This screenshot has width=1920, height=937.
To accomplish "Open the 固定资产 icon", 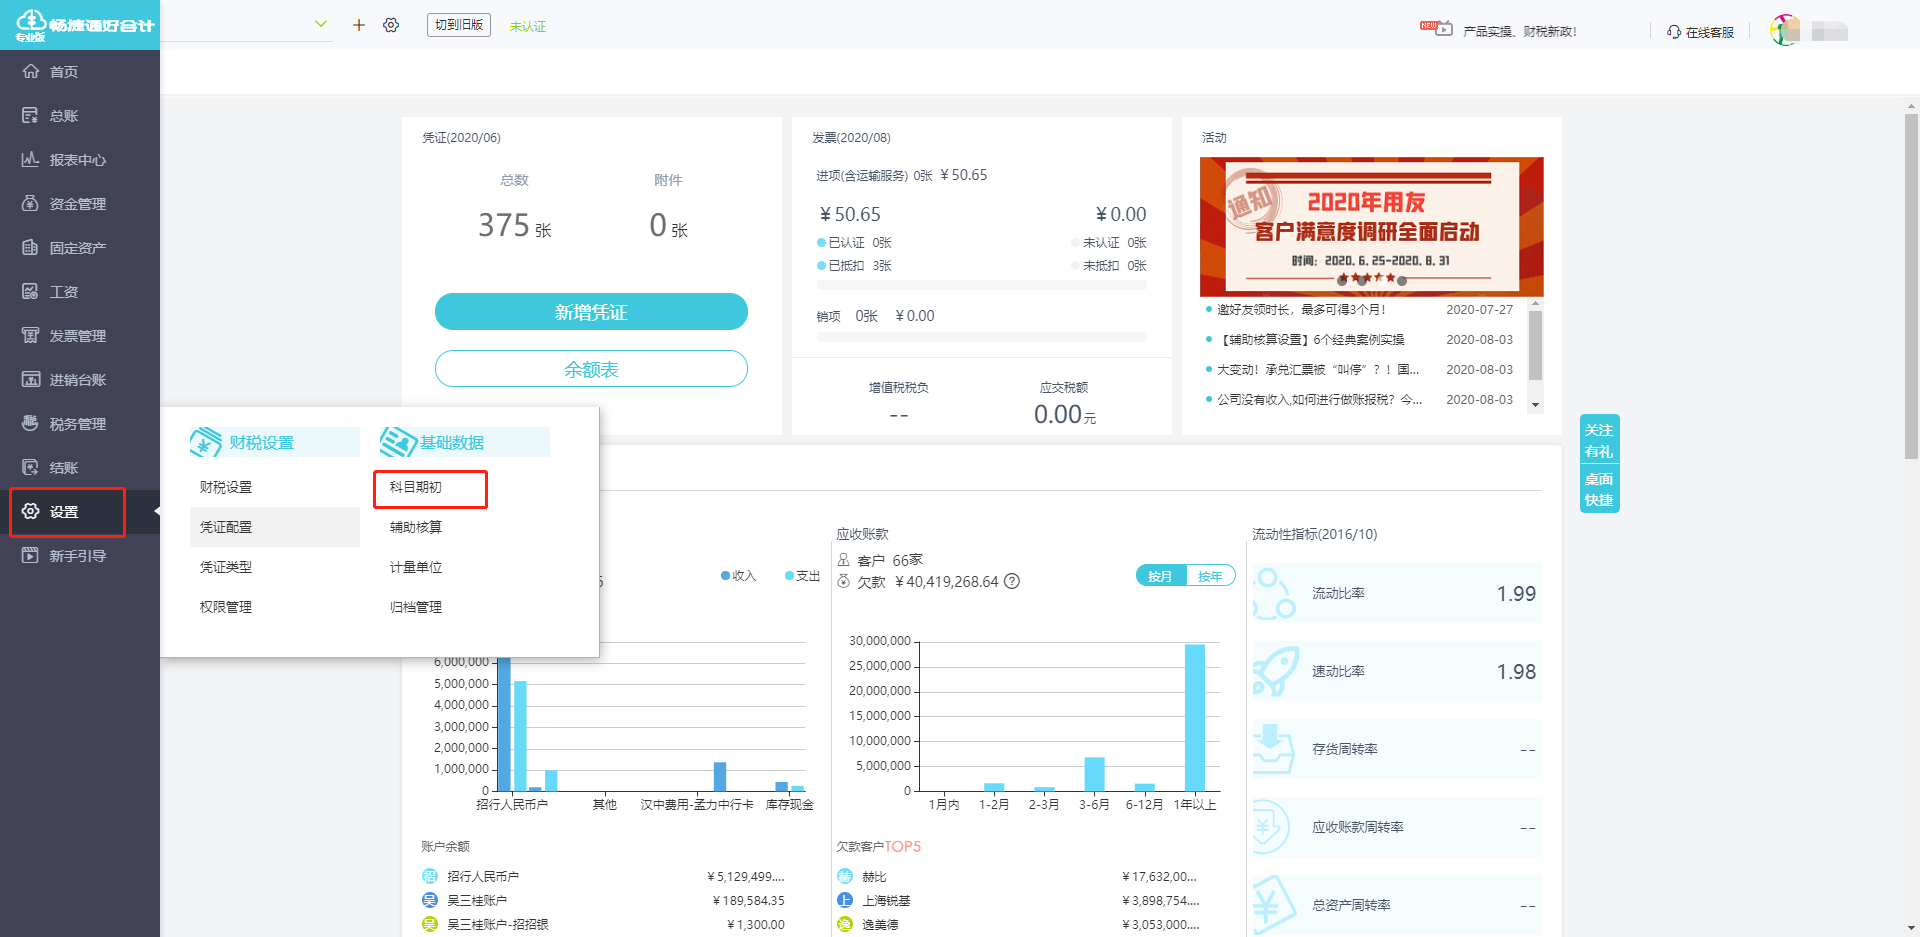I will coord(31,247).
